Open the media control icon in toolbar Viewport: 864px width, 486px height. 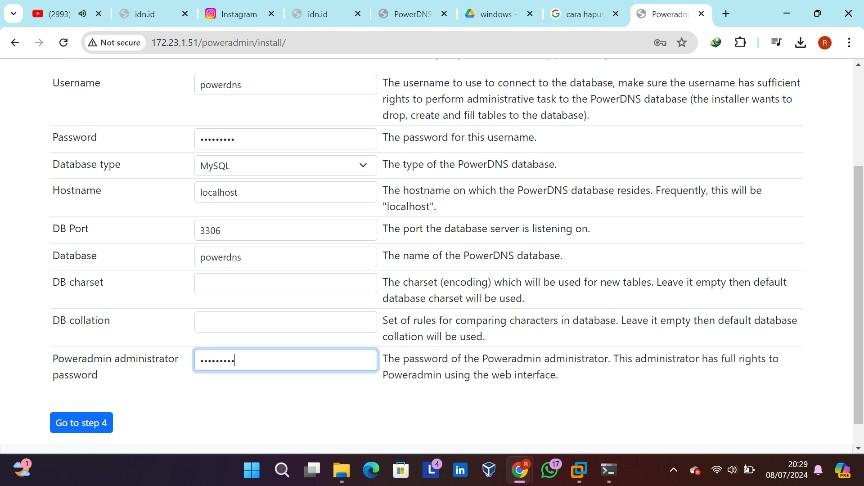point(776,42)
